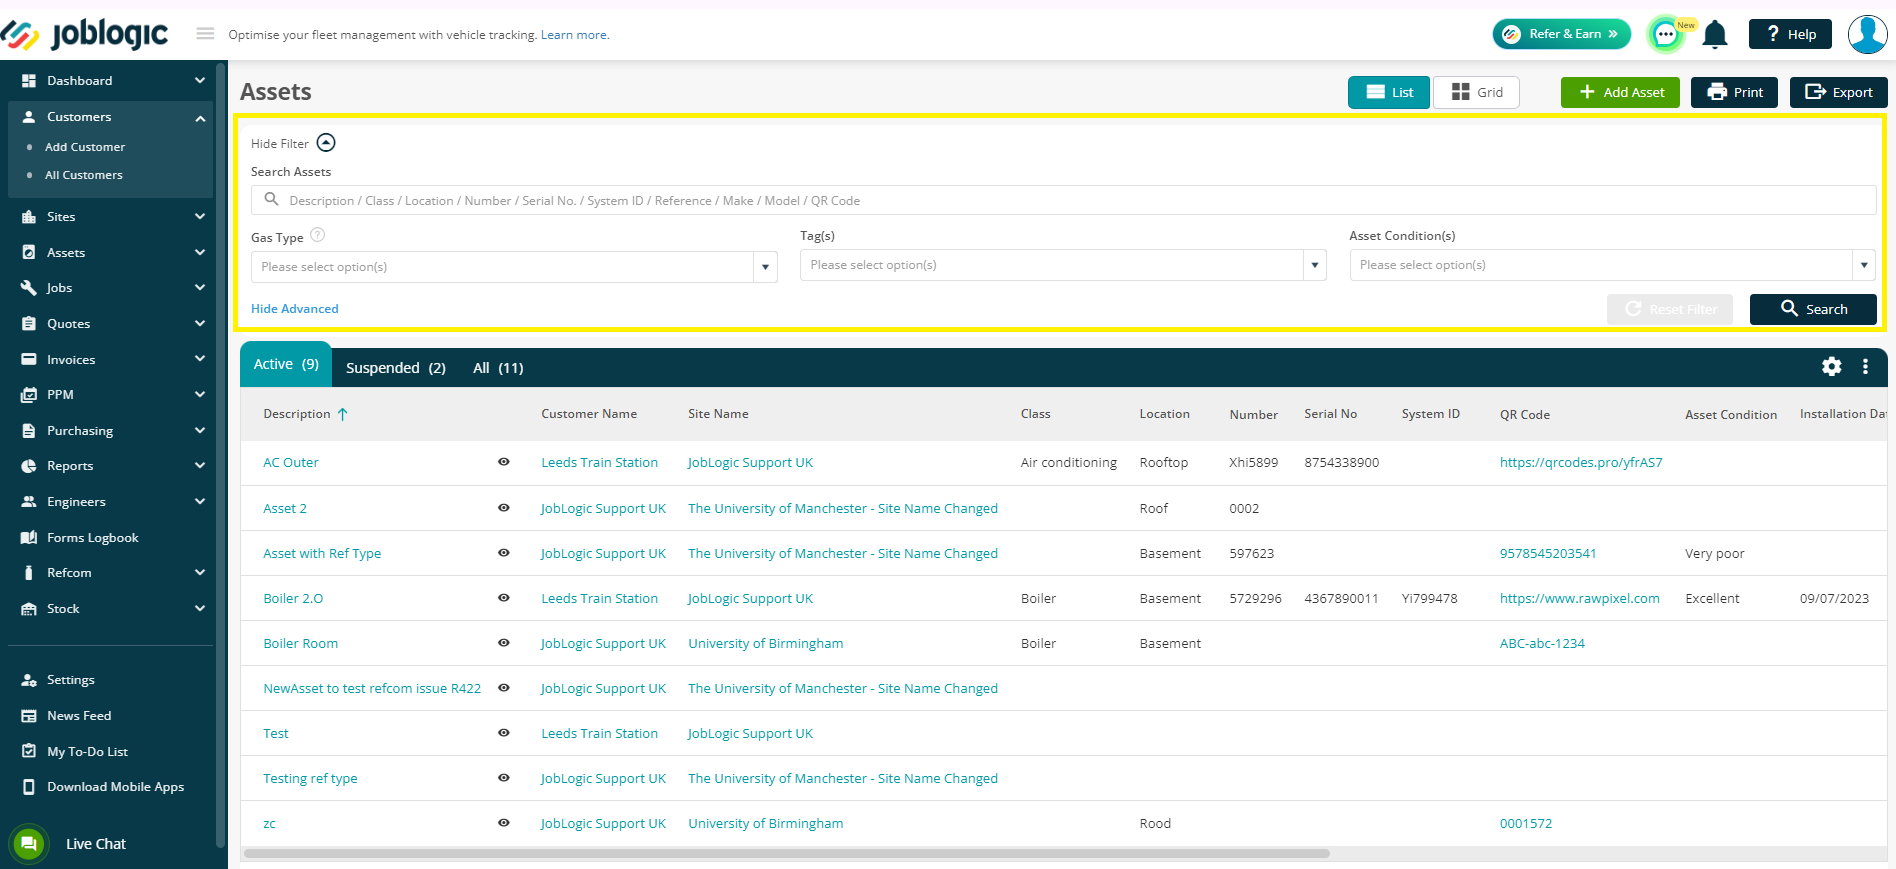Toggle the eye icon for Test row
This screenshot has height=869, width=1896.
[504, 733]
